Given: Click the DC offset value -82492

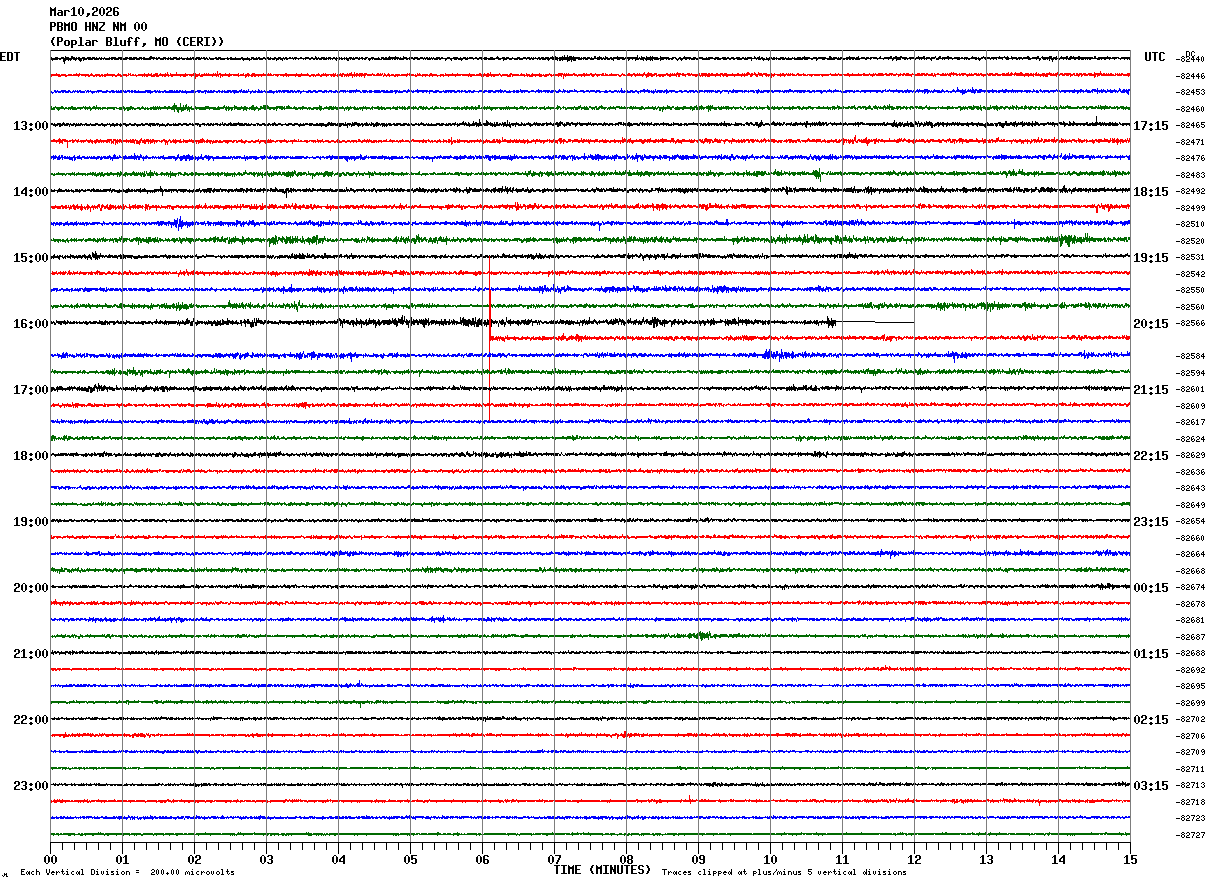Looking at the screenshot, I should (x=1191, y=191).
